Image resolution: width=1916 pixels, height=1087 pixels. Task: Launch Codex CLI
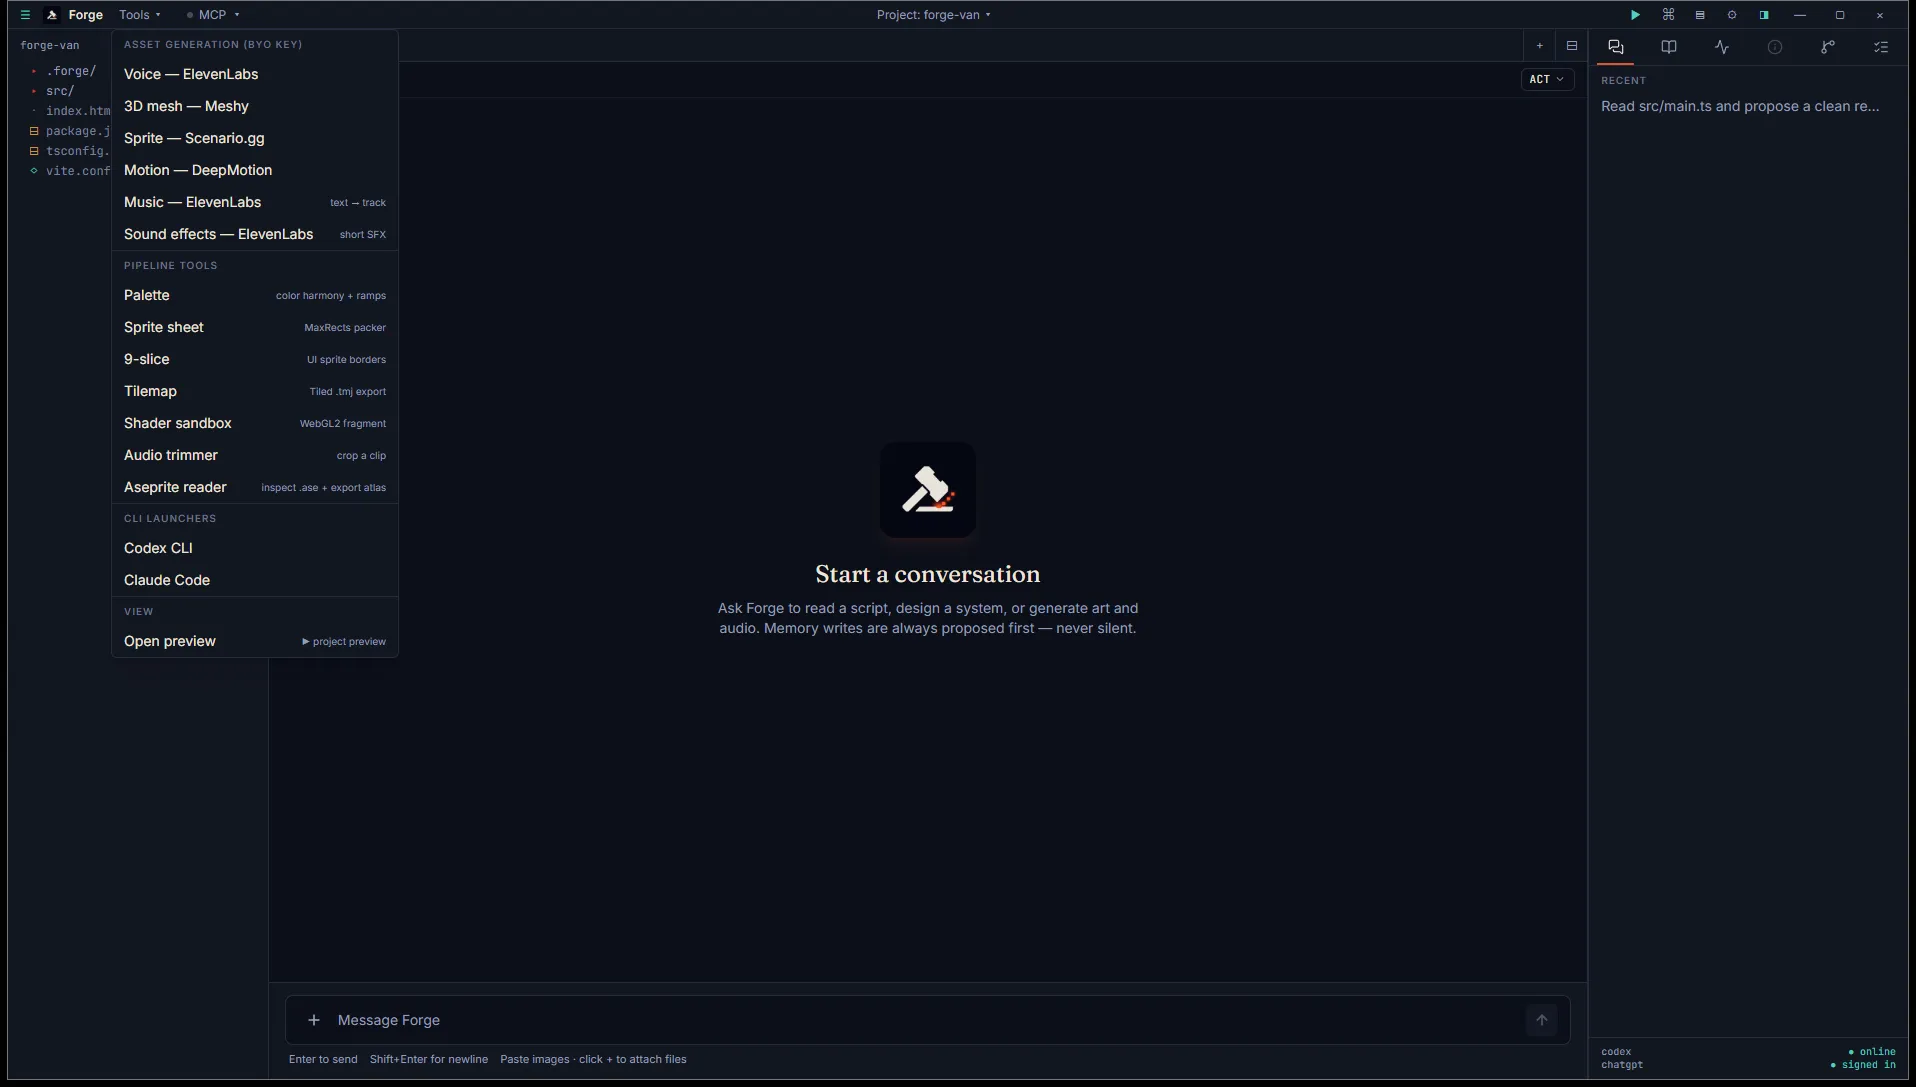[255, 548]
